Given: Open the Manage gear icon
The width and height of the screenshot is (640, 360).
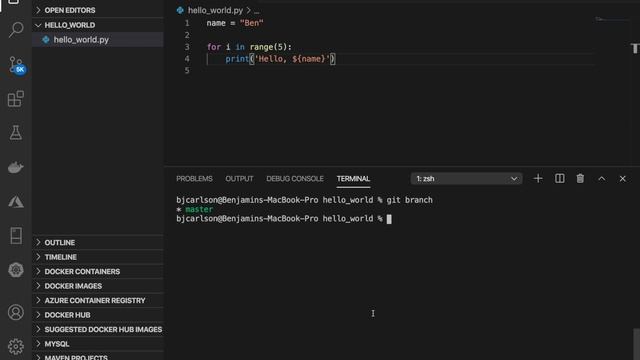Looking at the screenshot, I should tap(16, 347).
